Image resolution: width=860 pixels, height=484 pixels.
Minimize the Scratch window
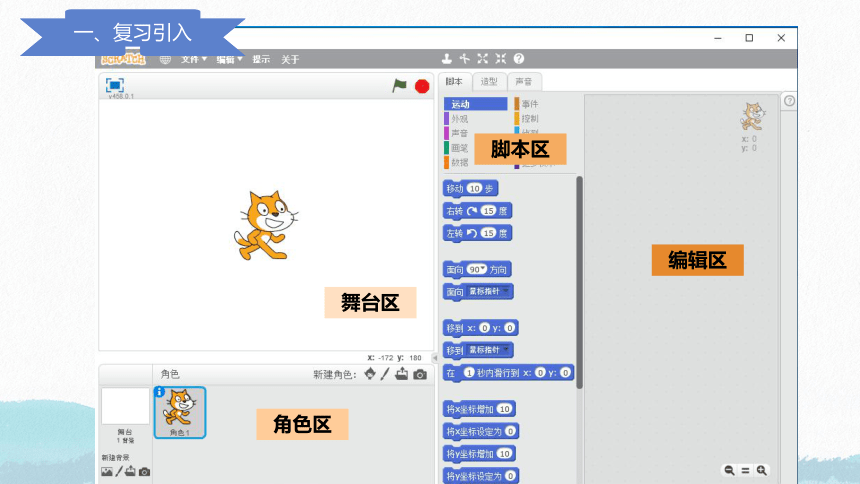[x=718, y=38]
